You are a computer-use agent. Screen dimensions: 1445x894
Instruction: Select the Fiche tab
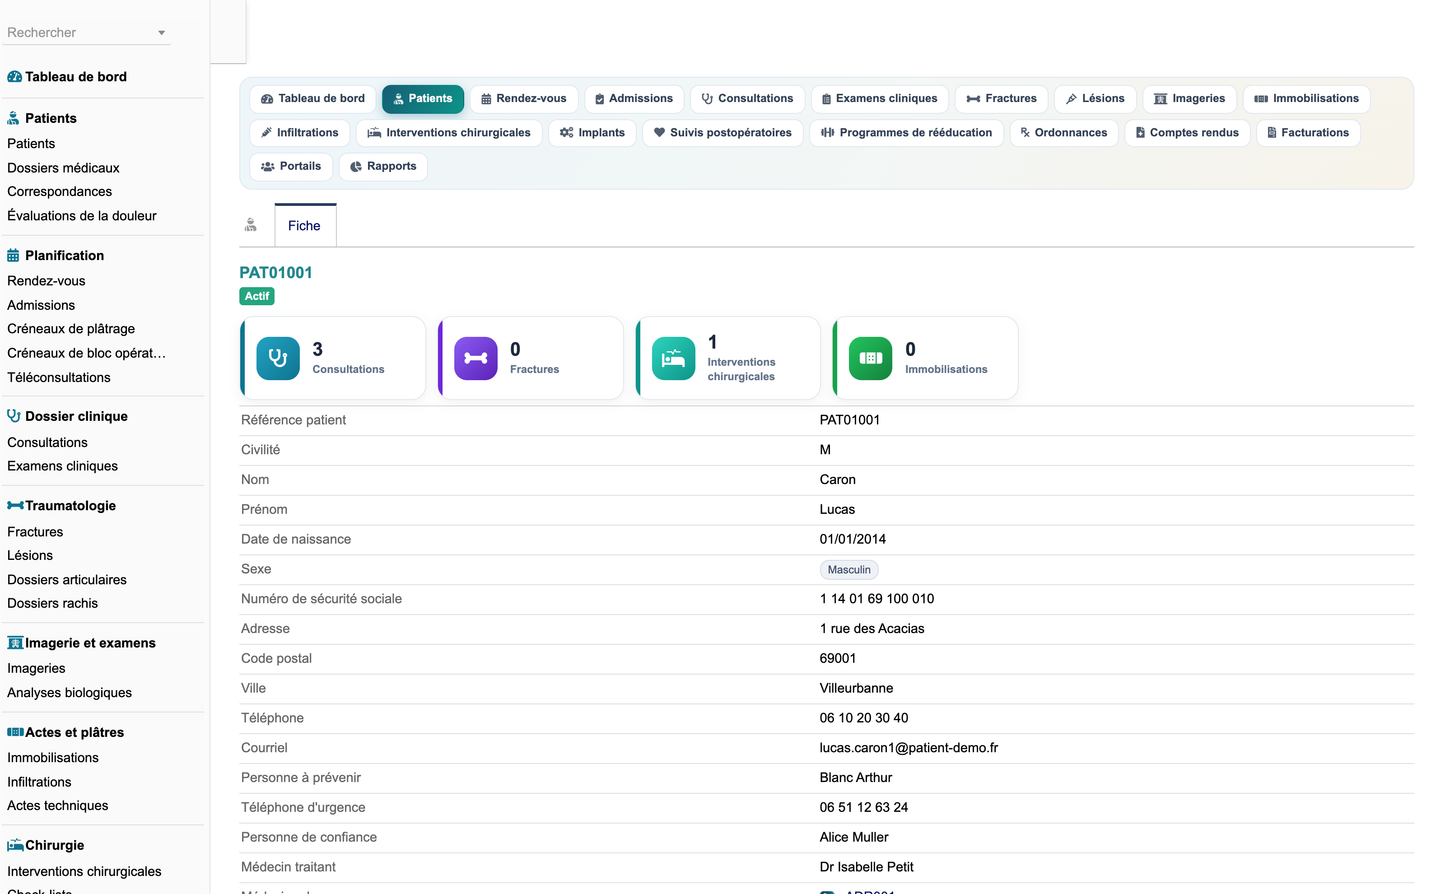point(305,226)
